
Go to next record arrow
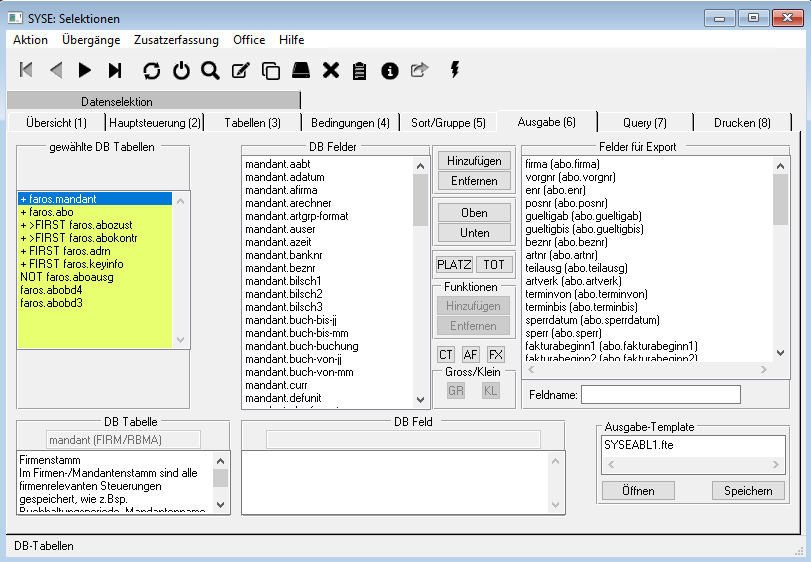click(85, 70)
